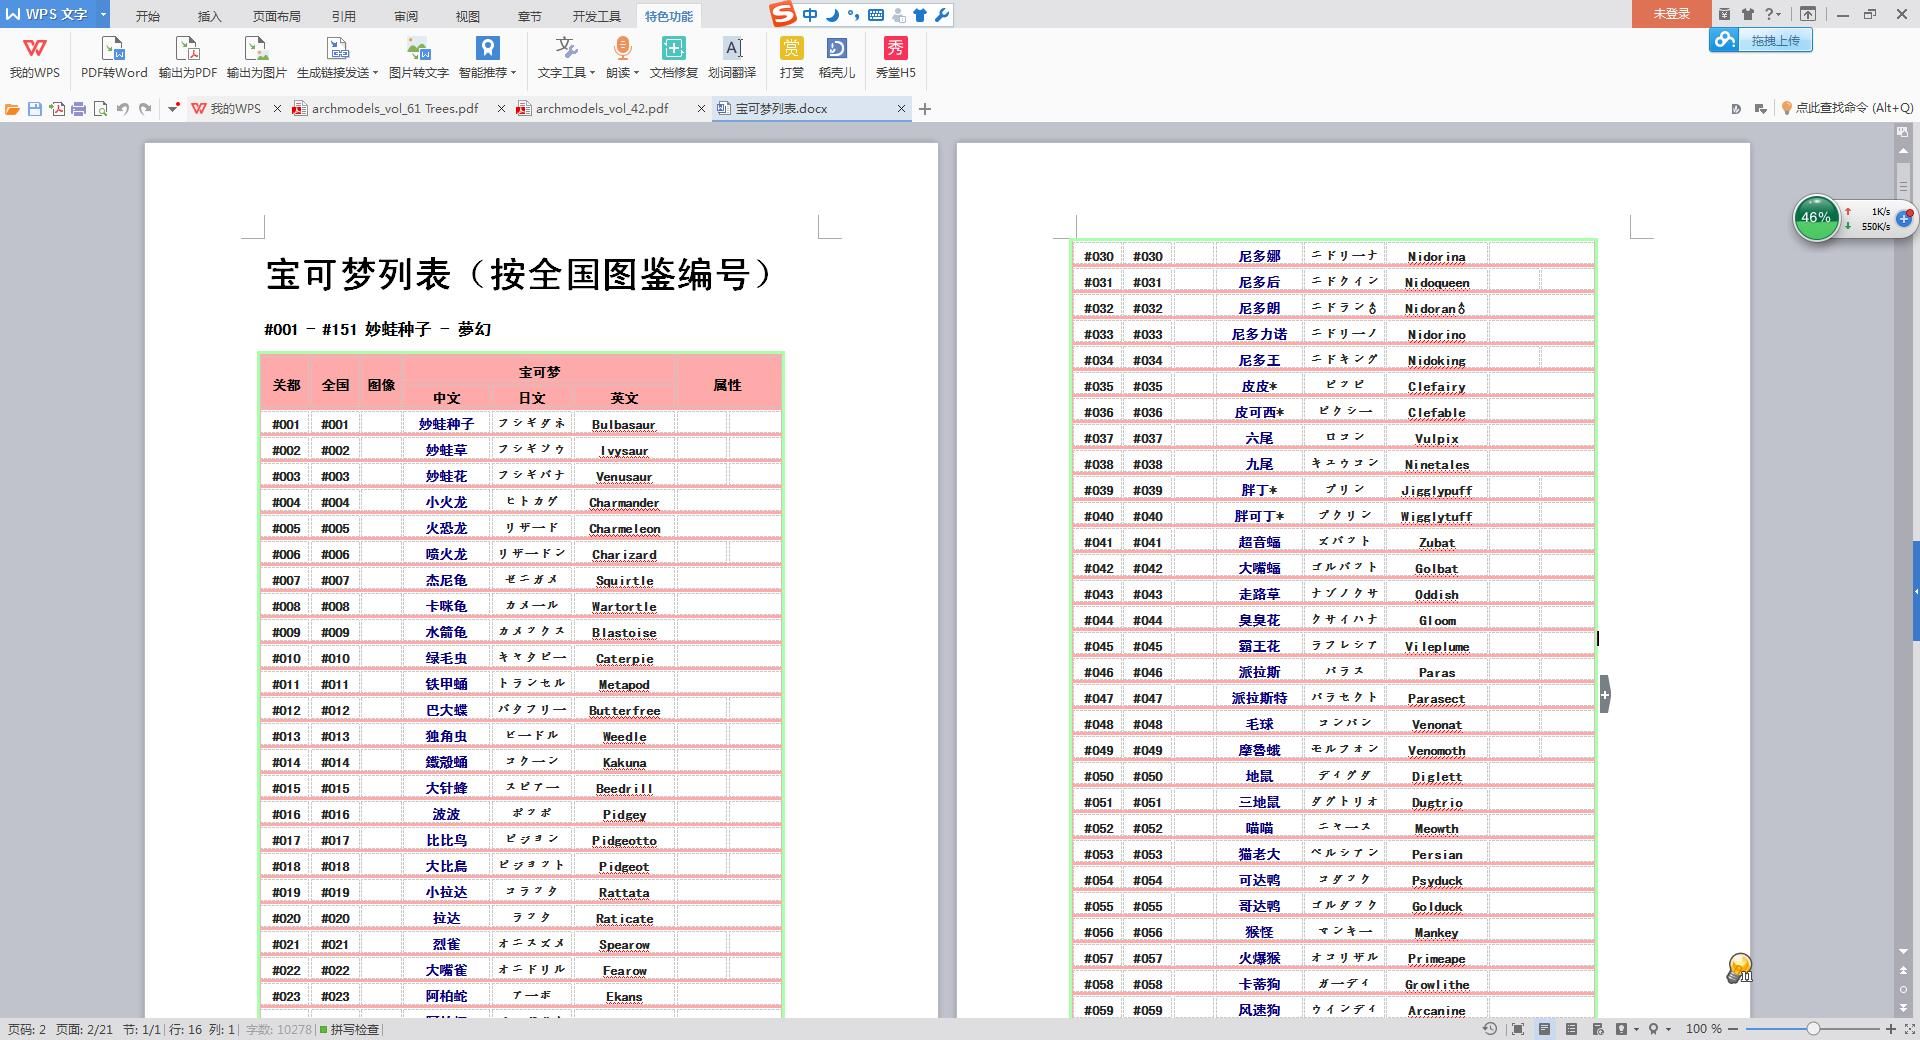This screenshot has height=1040, width=1920.
Task: Switch to page layout view in status bar
Action: click(1544, 1029)
